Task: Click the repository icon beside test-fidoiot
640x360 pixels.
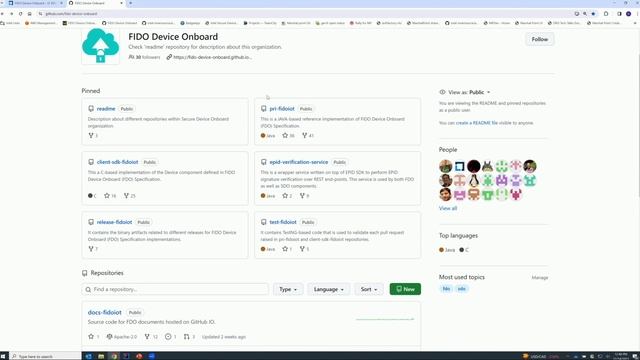Action: click(x=264, y=222)
